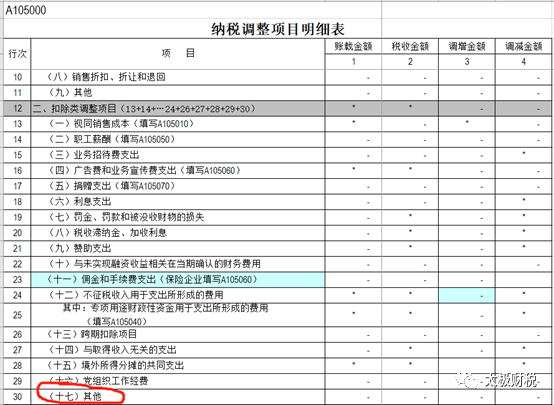The image size is (554, 405).
Task: Select 专项用途财政性资金 row 25 label
Action: 178,315
